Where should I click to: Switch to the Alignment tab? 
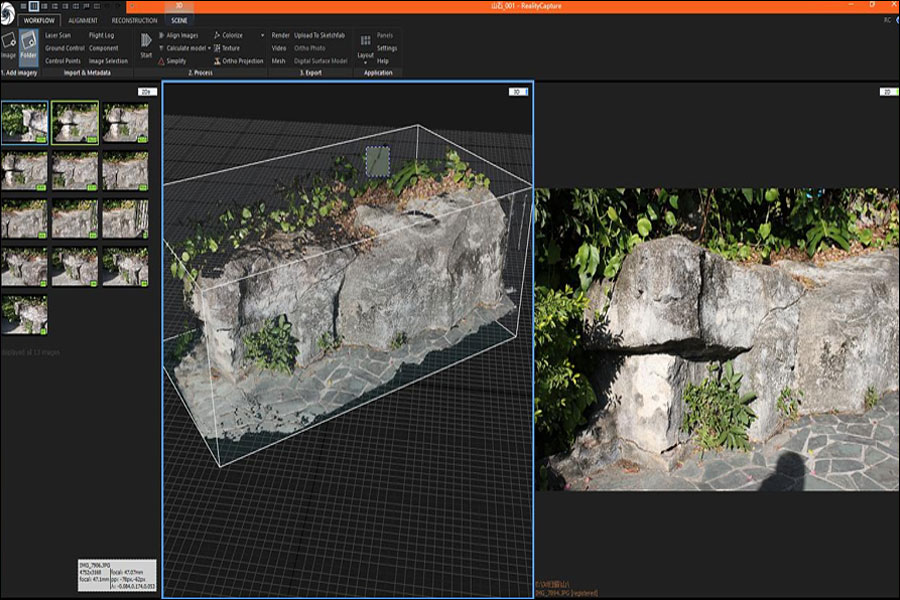coord(85,22)
